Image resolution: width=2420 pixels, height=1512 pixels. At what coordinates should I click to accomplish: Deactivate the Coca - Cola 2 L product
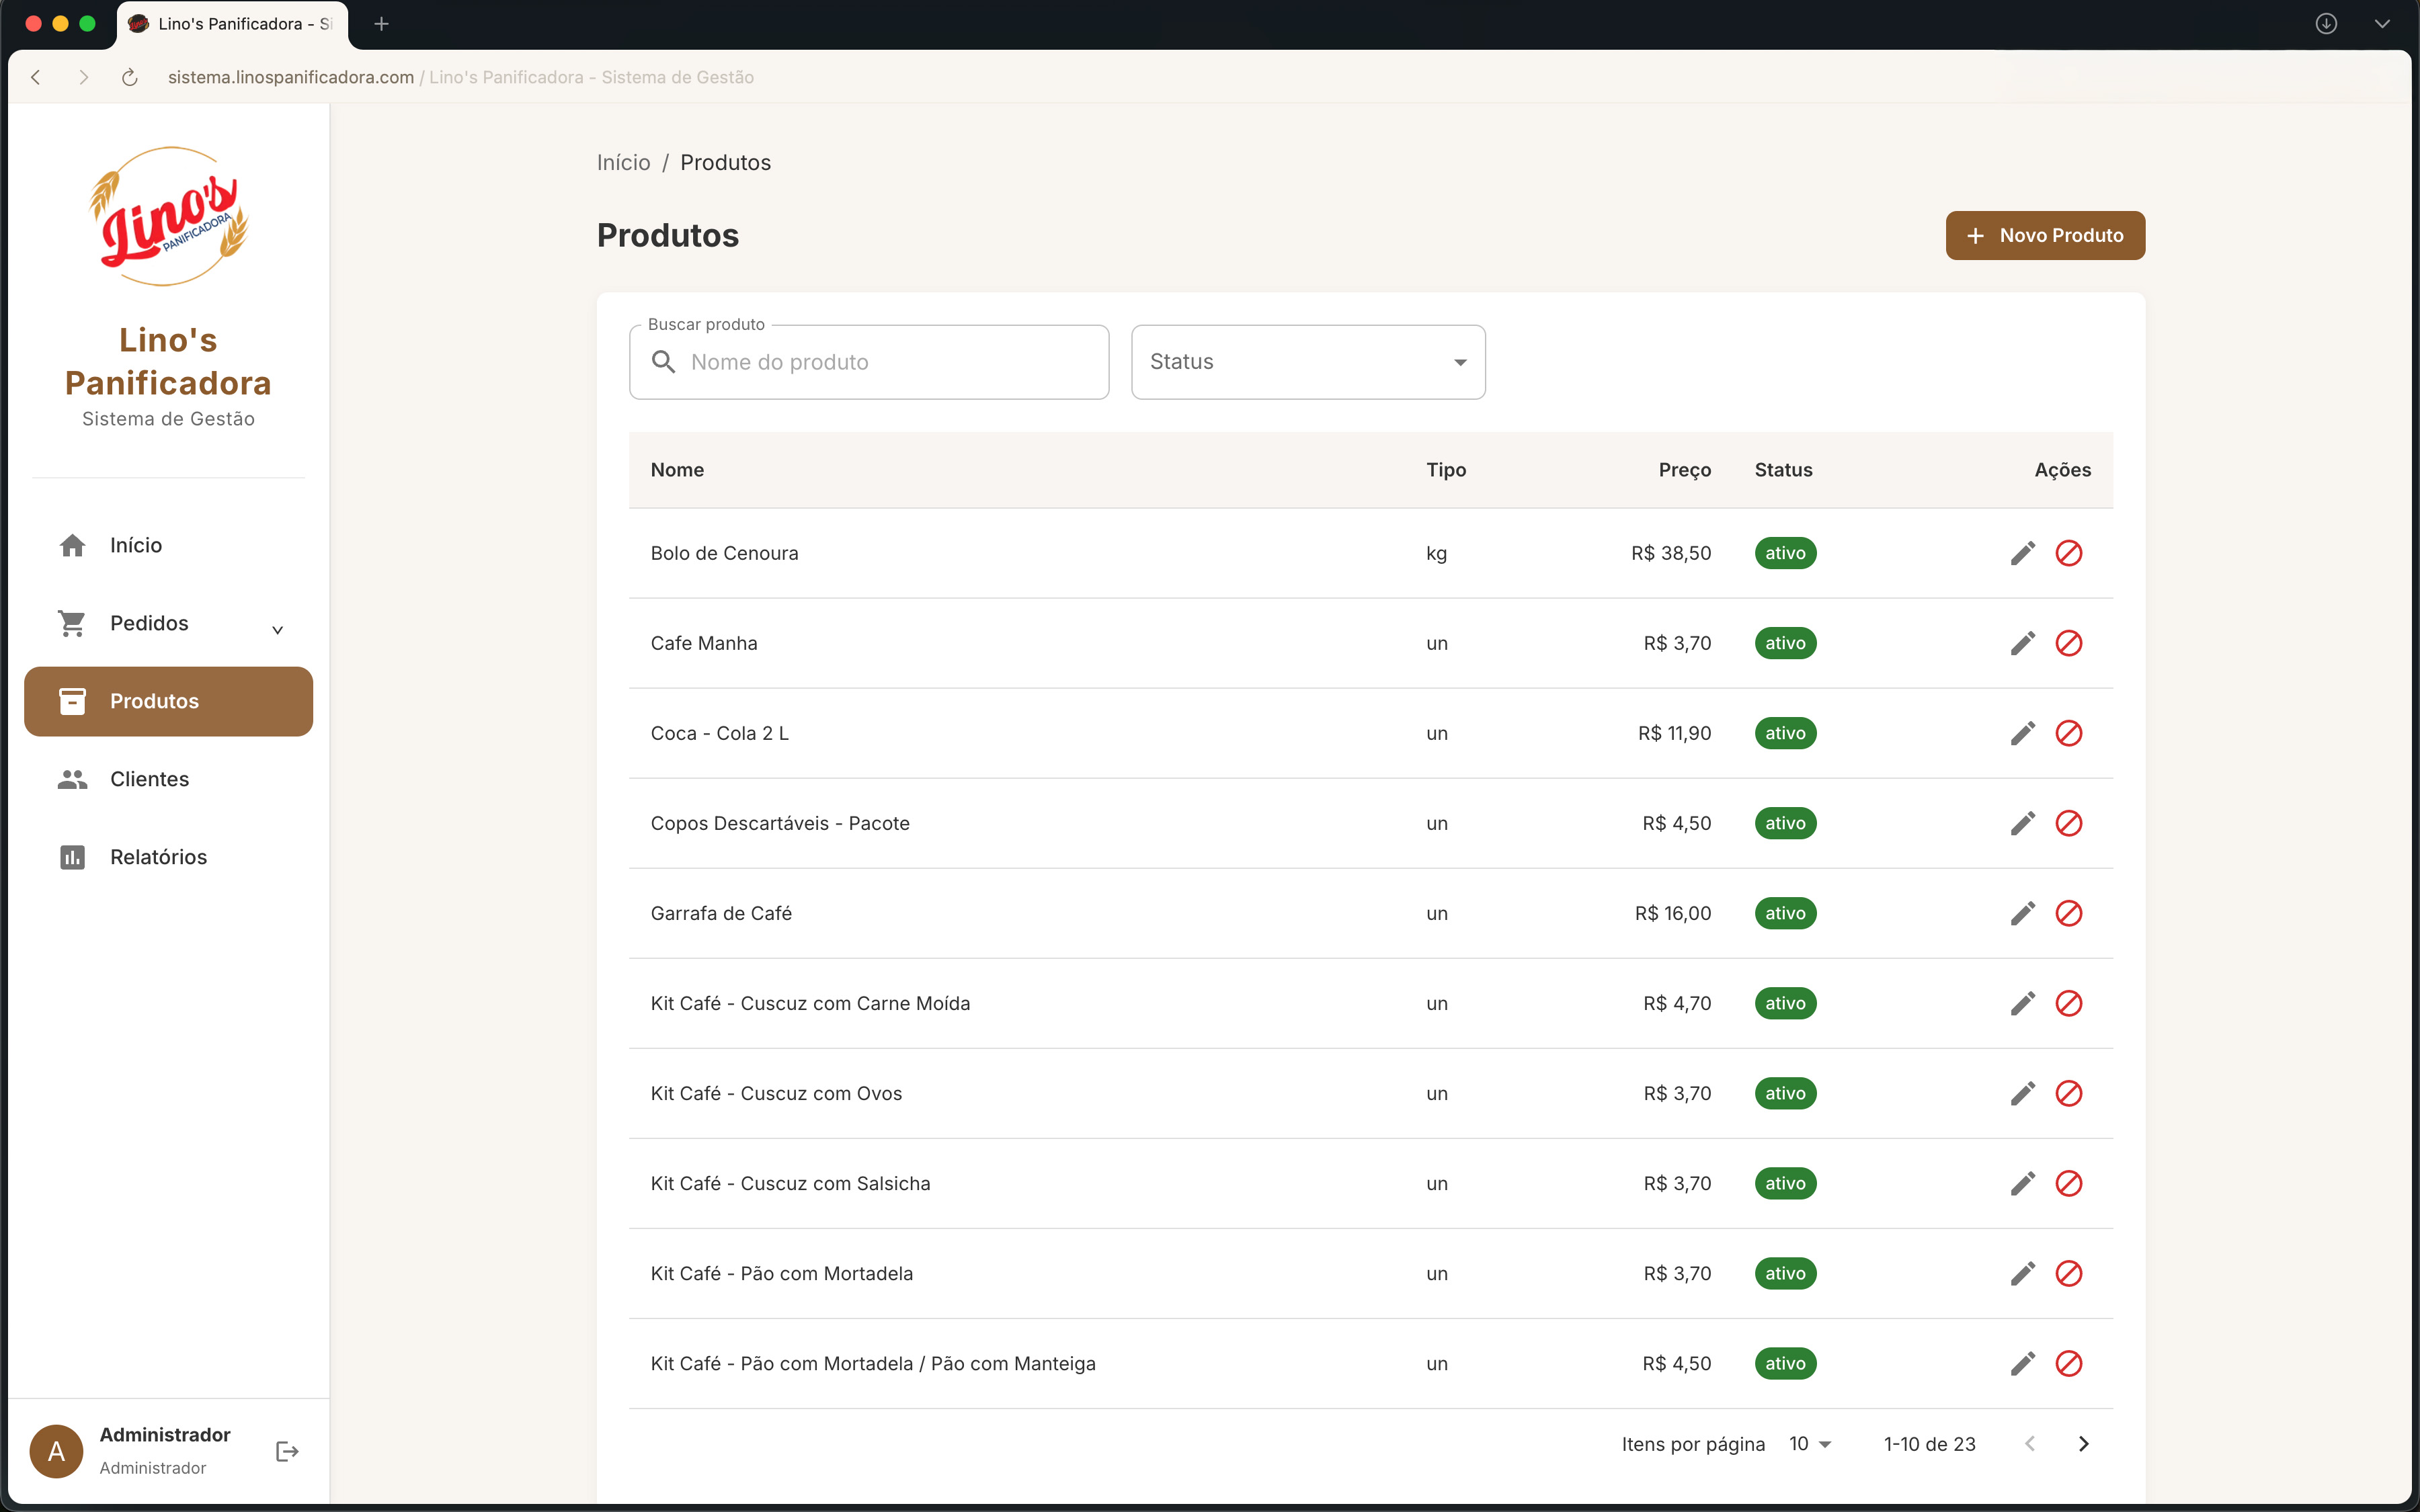(x=2068, y=733)
